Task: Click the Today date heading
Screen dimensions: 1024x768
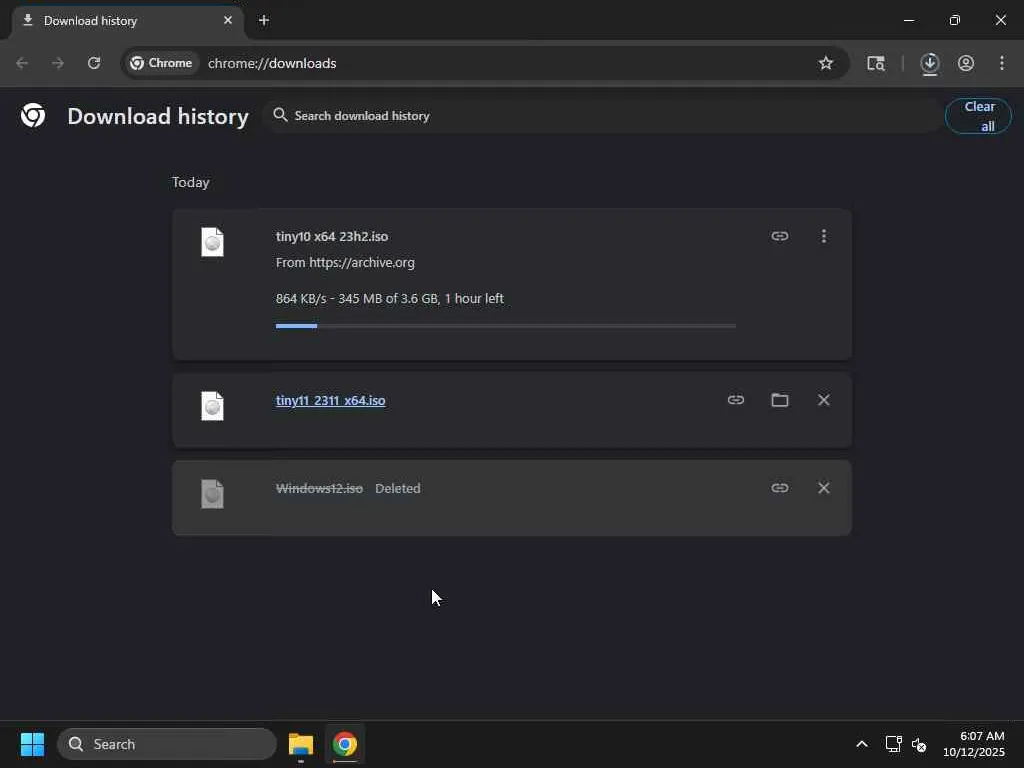Action: pos(190,182)
